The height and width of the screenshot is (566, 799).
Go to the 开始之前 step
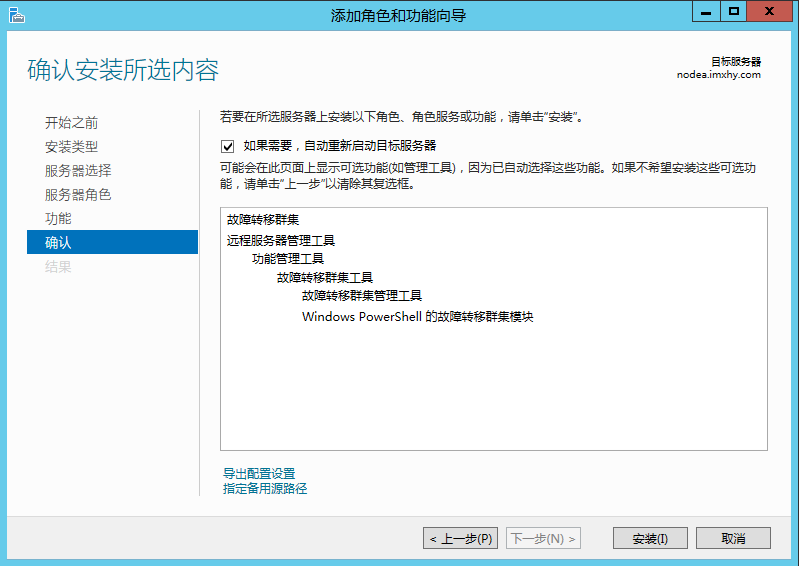(71, 123)
